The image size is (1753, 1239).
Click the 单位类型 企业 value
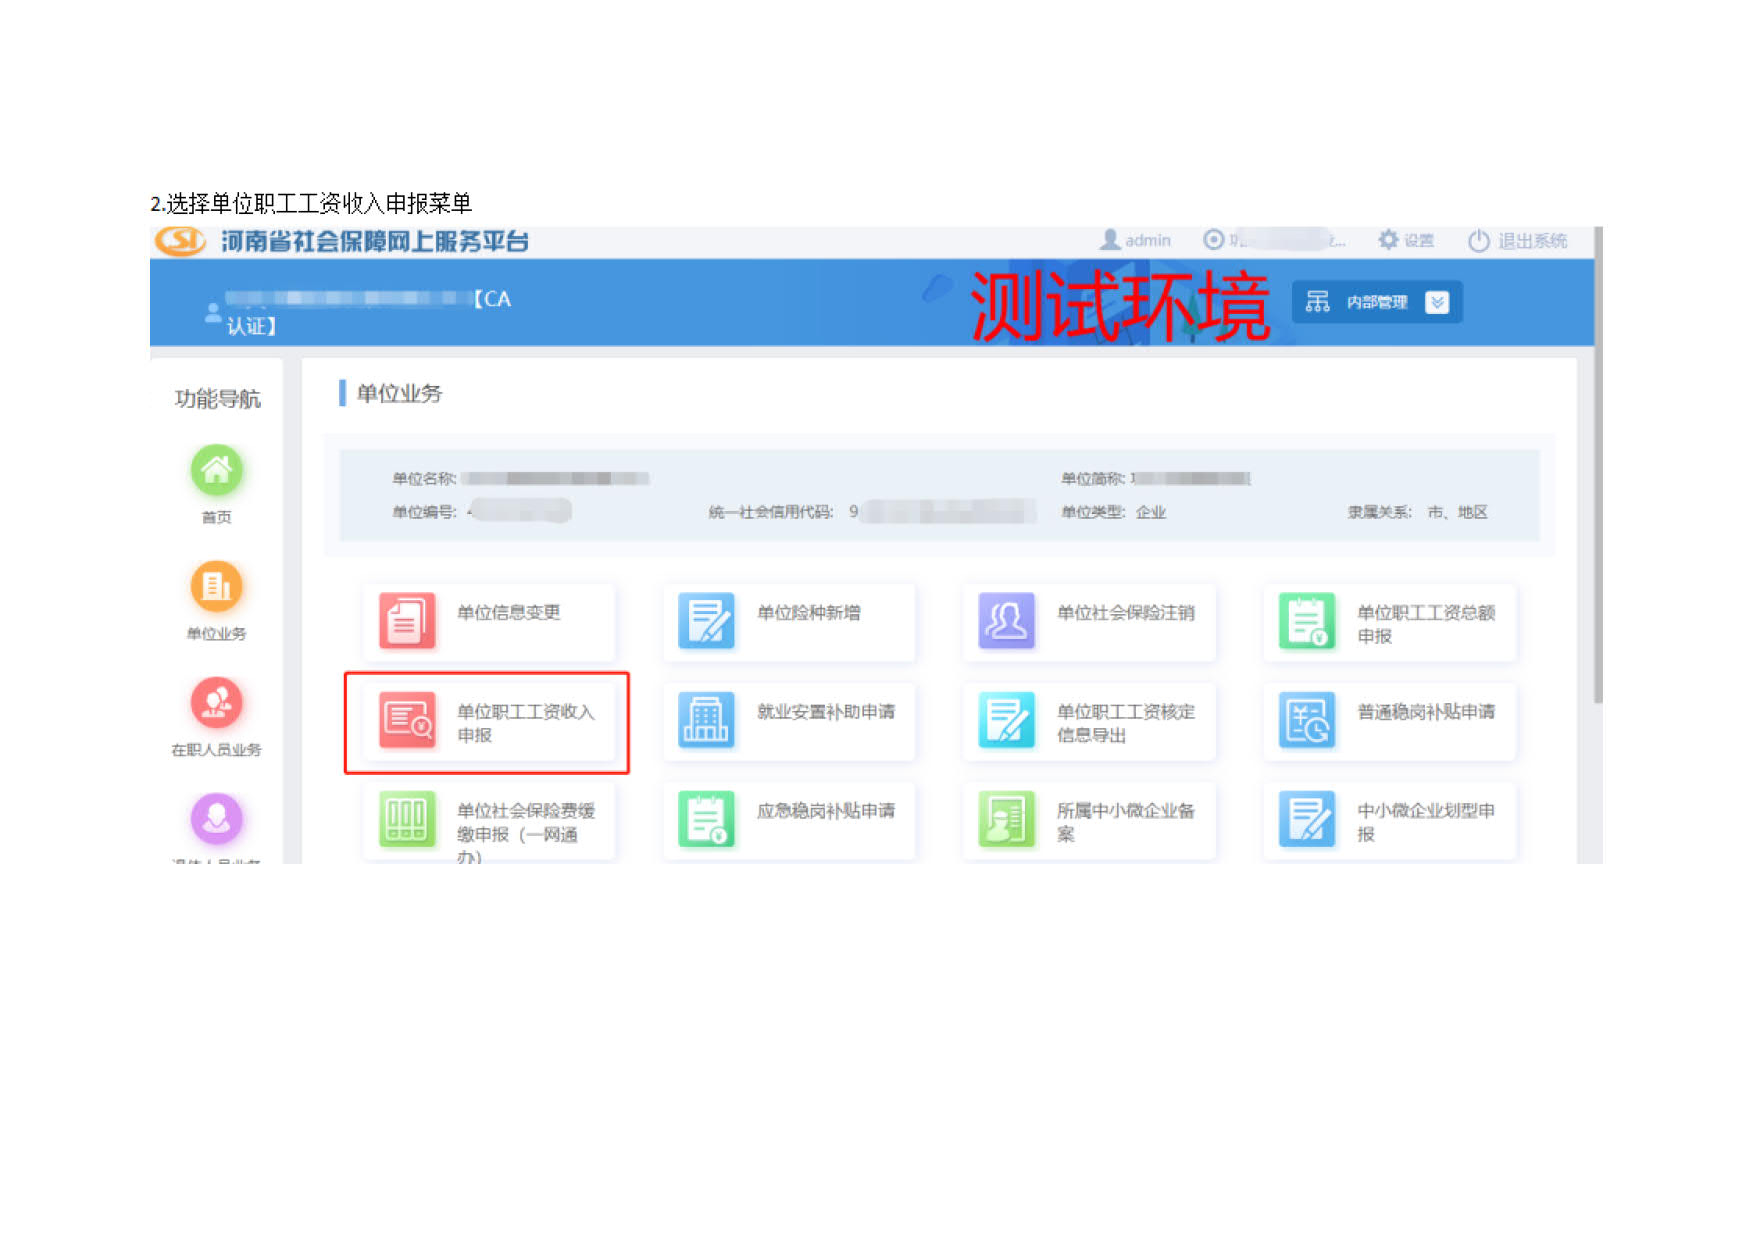coord(1151,512)
